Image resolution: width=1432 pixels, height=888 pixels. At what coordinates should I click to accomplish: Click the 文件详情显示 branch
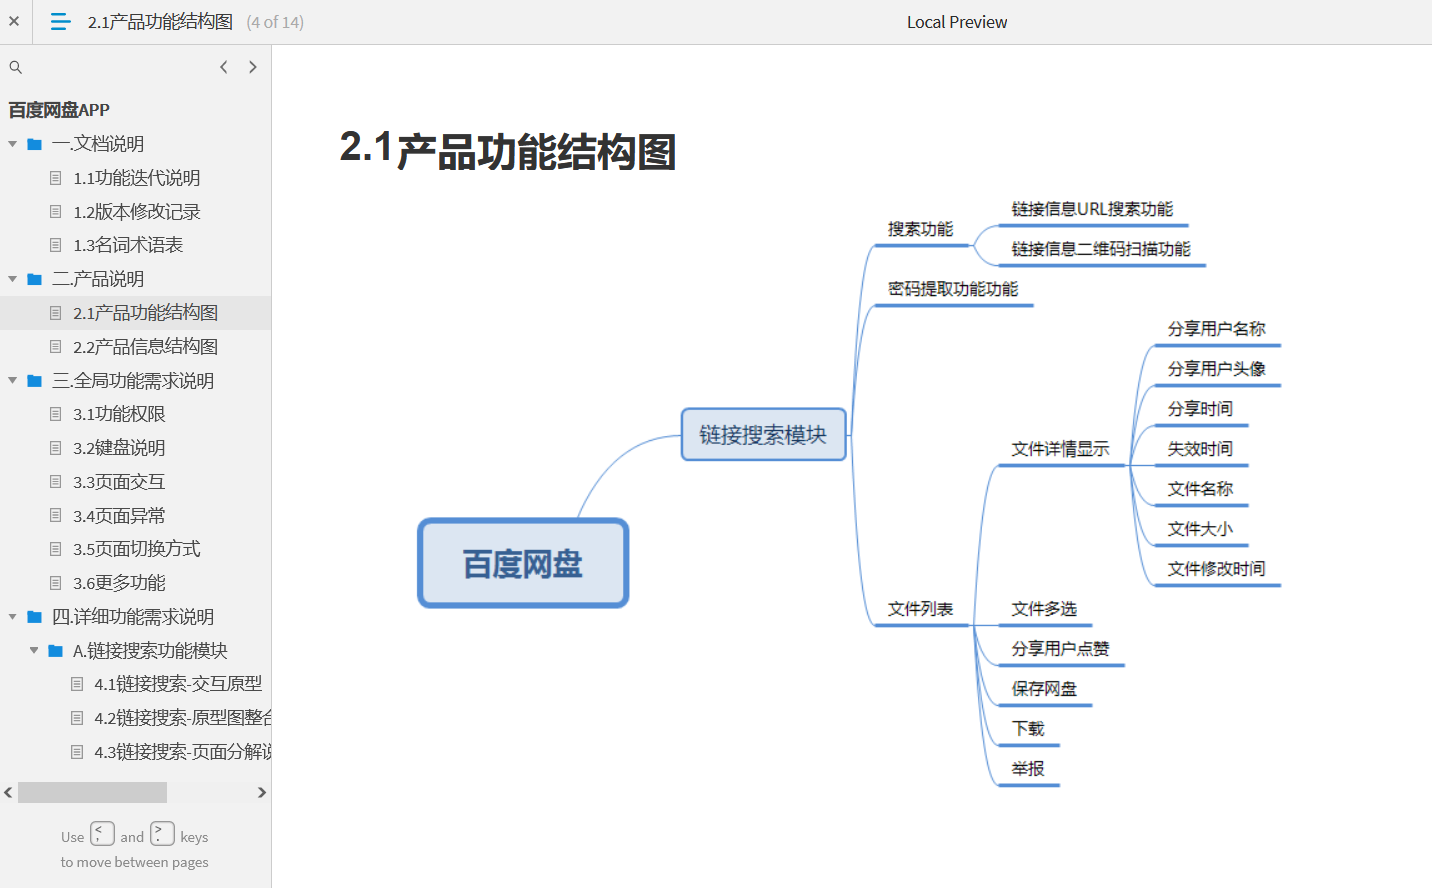click(1060, 449)
